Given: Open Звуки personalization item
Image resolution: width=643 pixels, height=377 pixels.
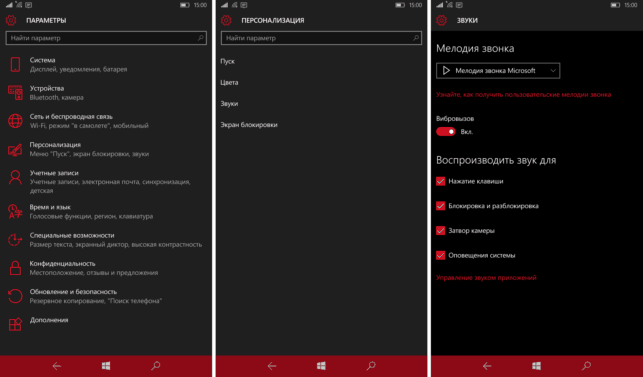Looking at the screenshot, I should click(x=229, y=104).
